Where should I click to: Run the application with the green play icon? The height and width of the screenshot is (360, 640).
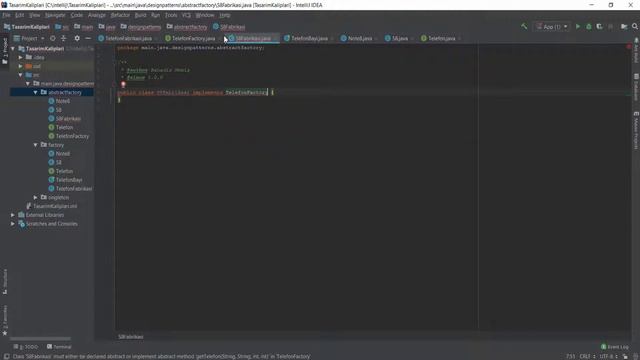point(578,27)
